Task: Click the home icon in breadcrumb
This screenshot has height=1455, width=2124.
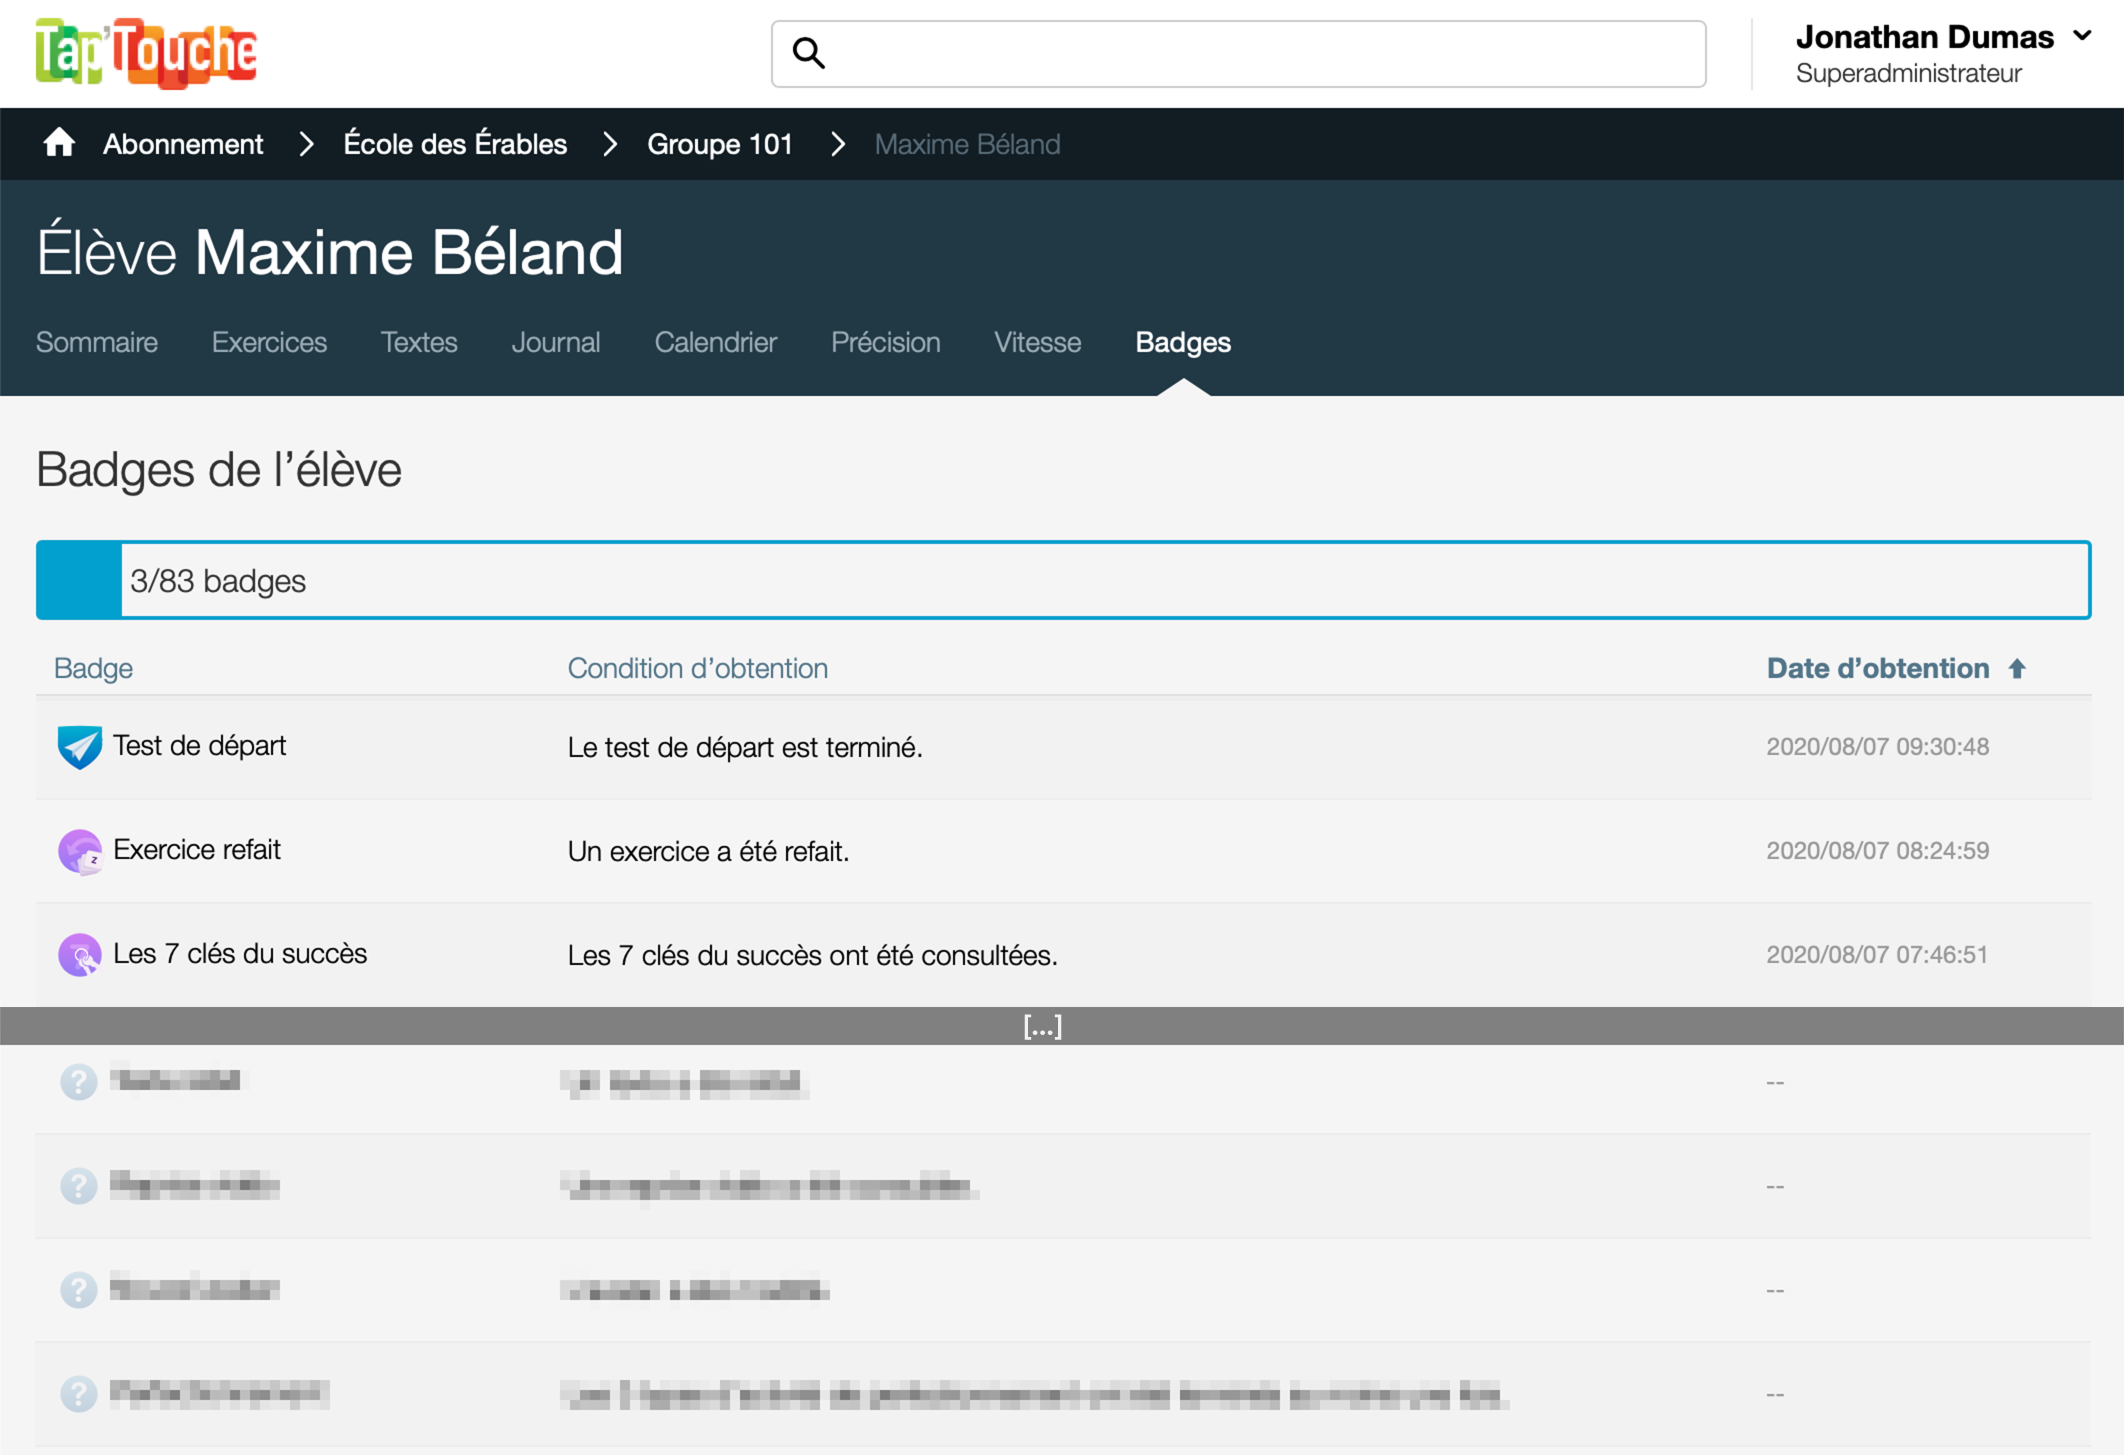Action: point(59,144)
